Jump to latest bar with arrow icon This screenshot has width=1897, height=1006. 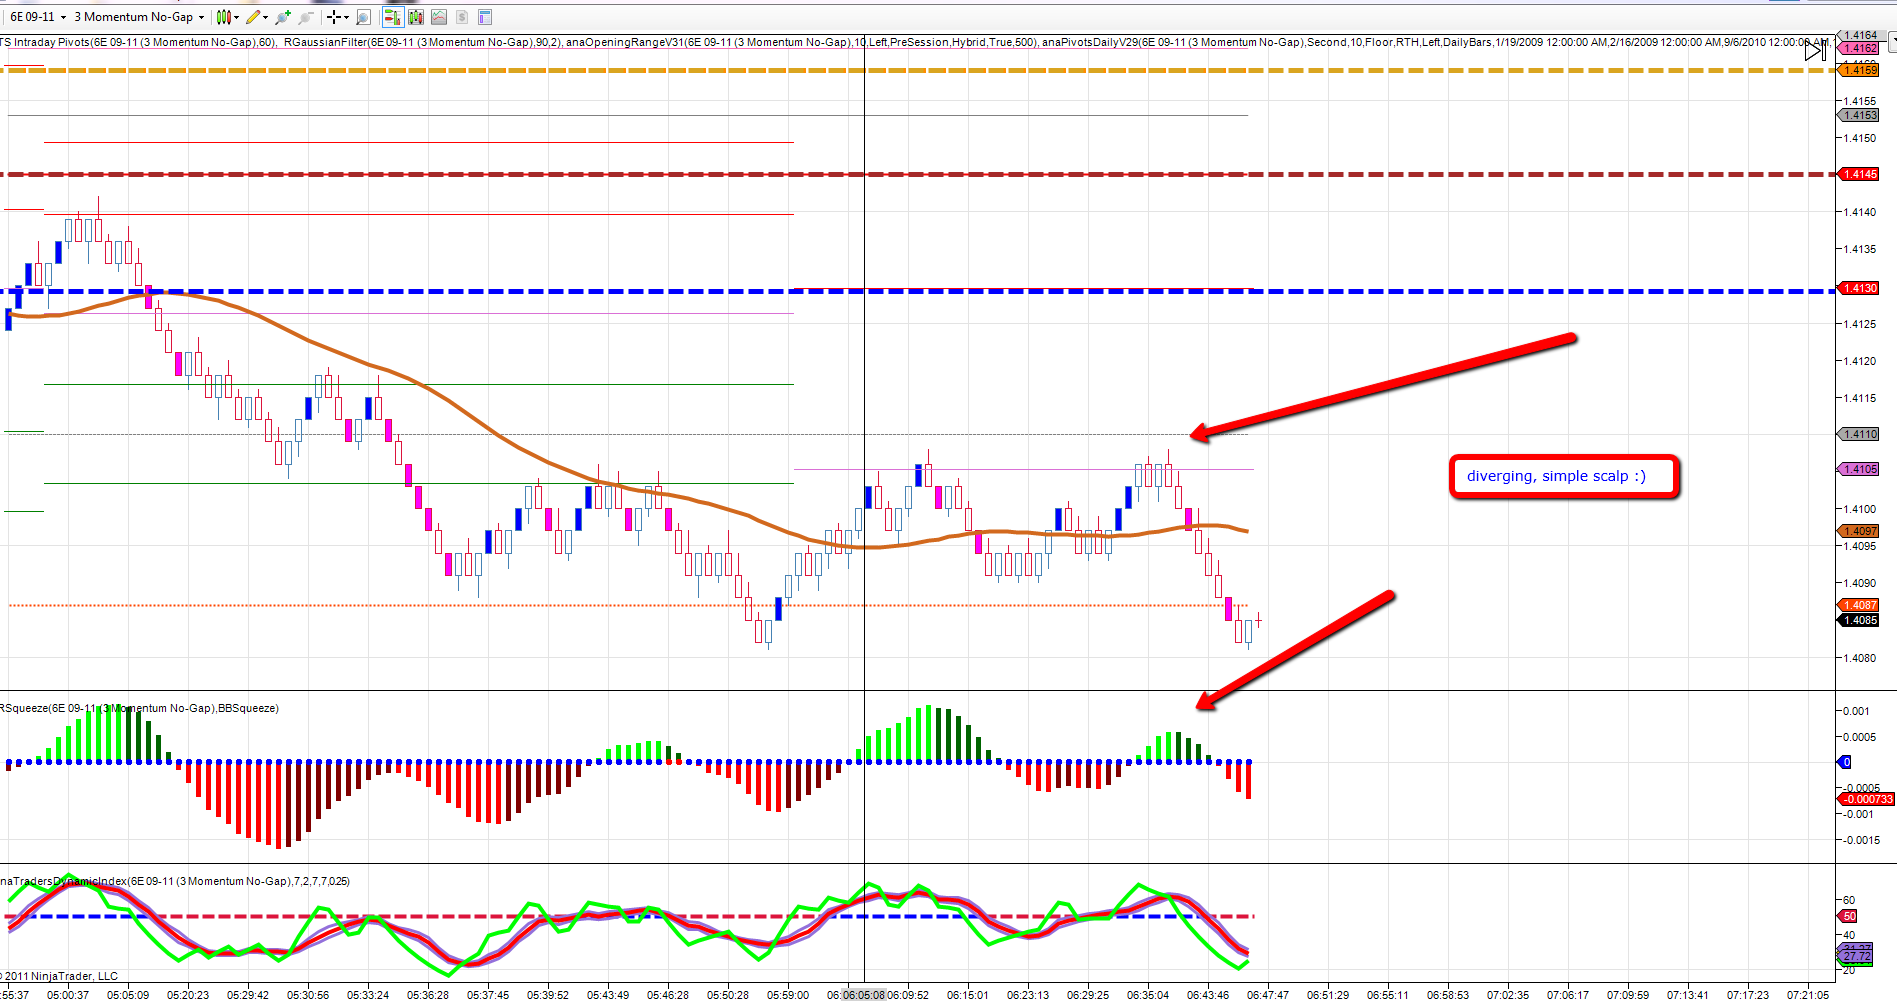pyautogui.click(x=1815, y=50)
